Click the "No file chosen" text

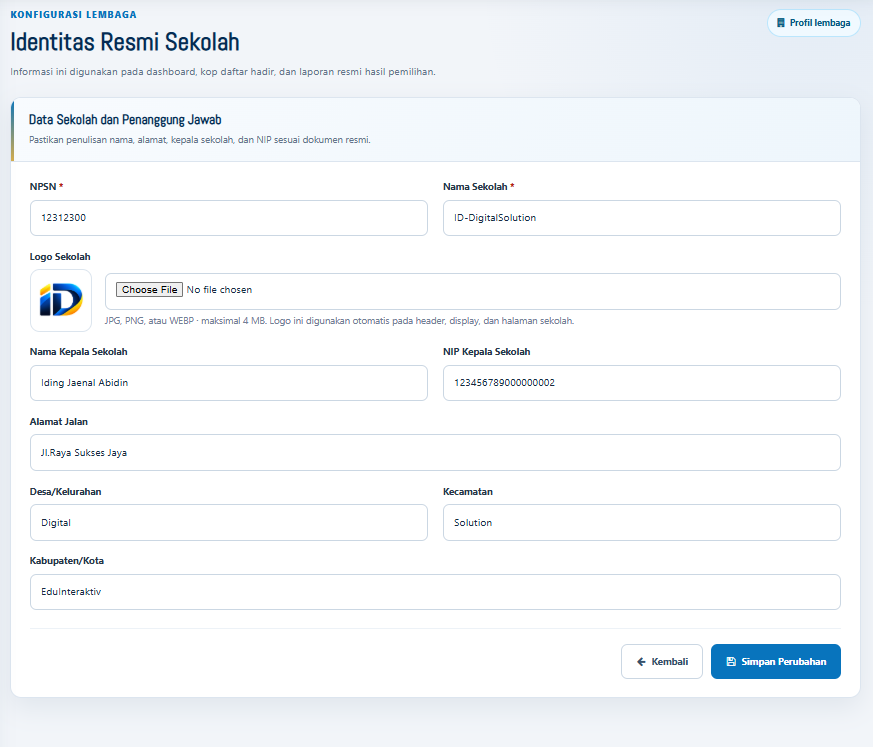[x=219, y=289]
